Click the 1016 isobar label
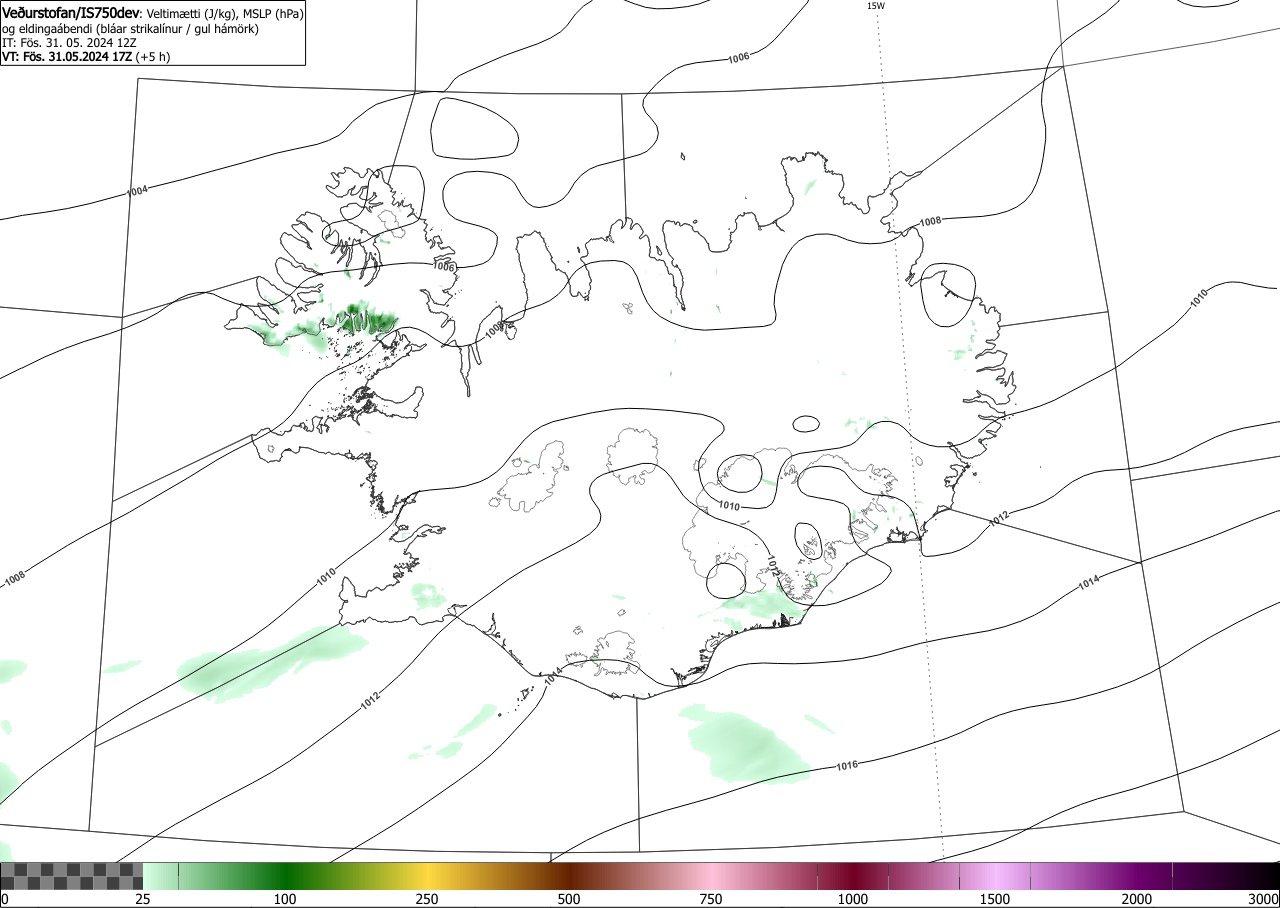This screenshot has height=908, width=1280. click(x=847, y=766)
